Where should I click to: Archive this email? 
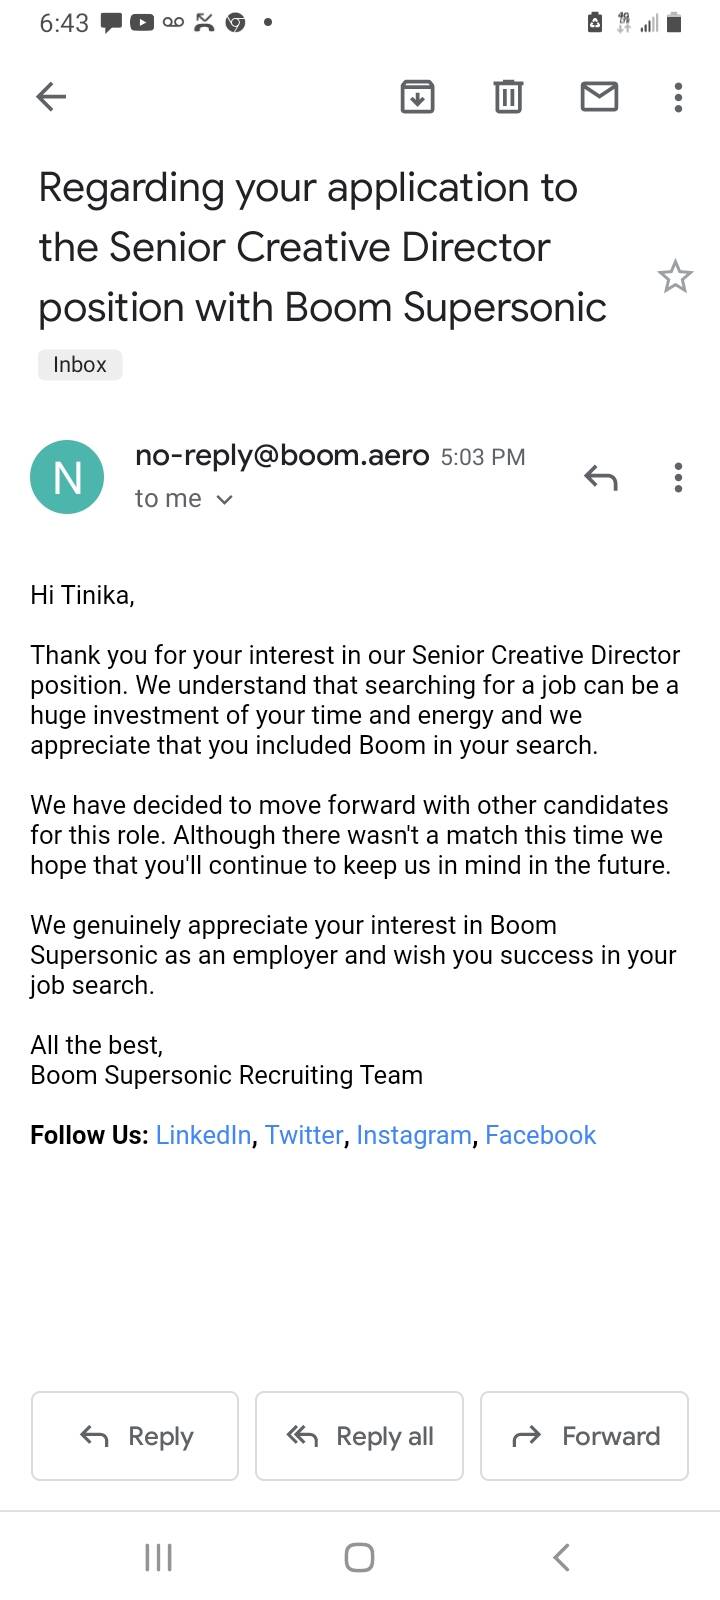417,96
